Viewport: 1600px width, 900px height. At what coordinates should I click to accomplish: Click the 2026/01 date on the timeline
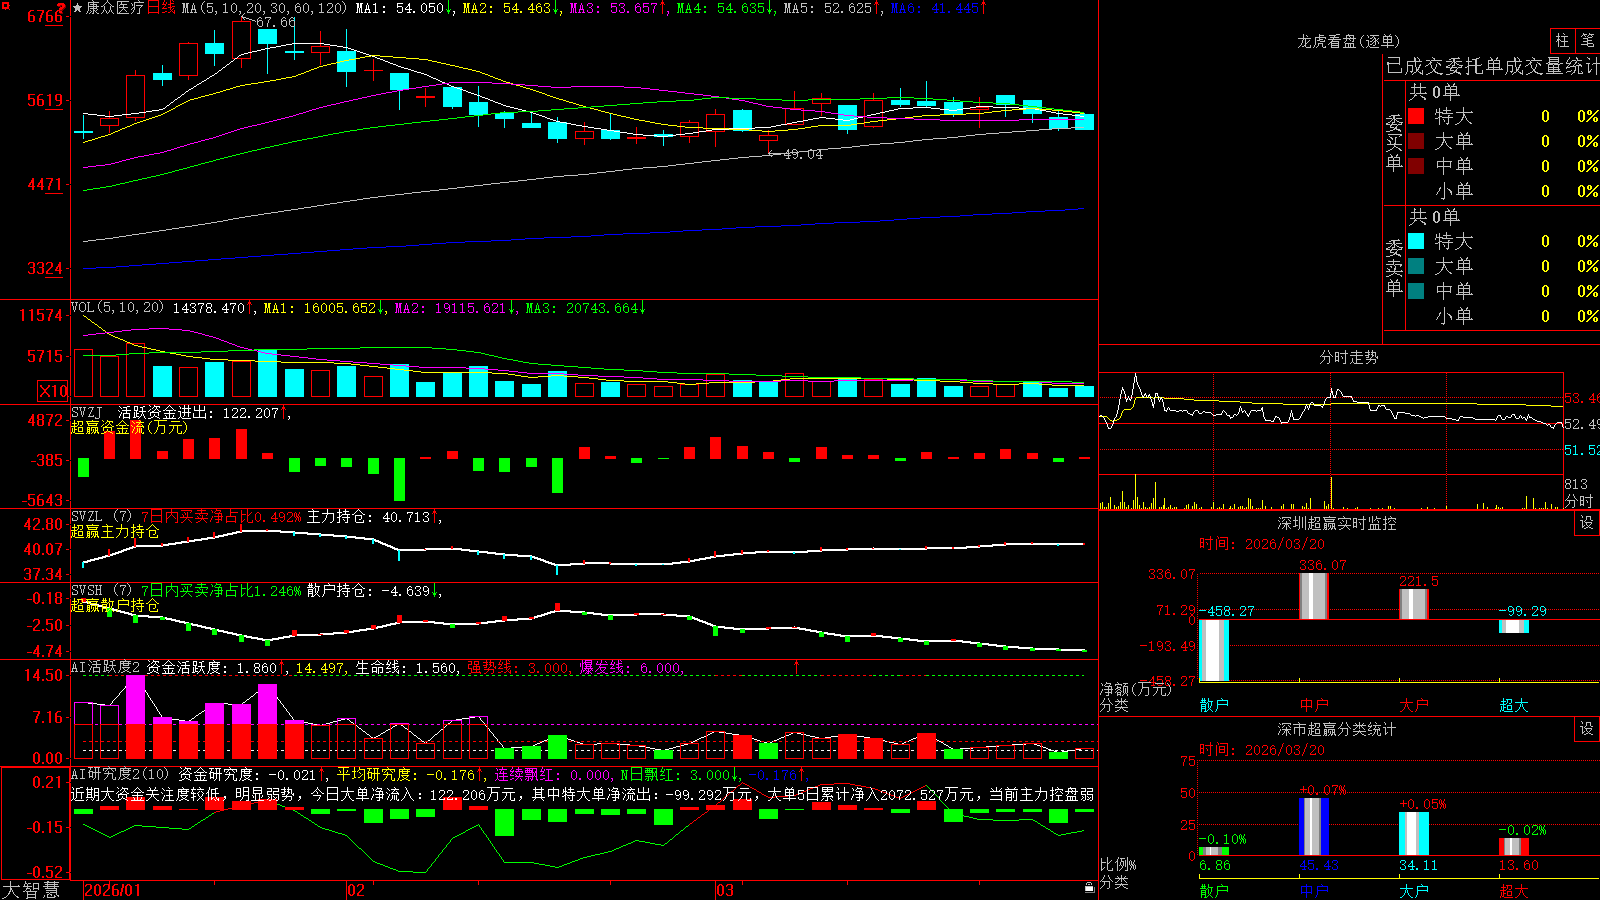(113, 890)
